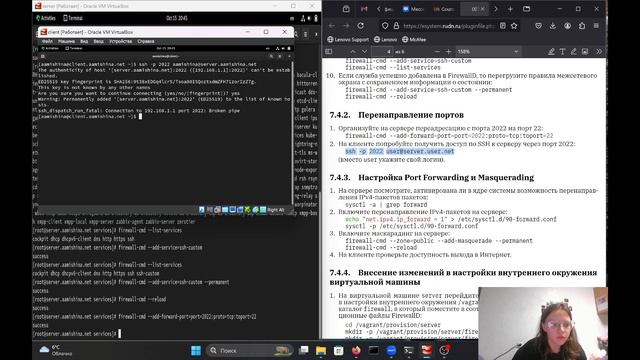Open Файл menu in client VirtualBox window
The height and width of the screenshot is (360, 640).
click(x=47, y=41)
